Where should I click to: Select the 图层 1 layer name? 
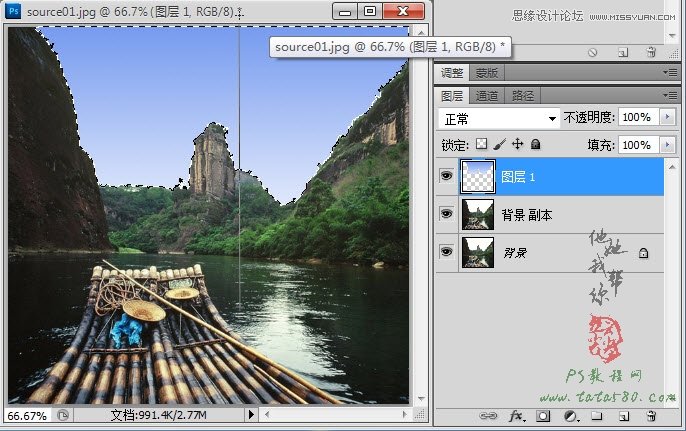click(518, 177)
